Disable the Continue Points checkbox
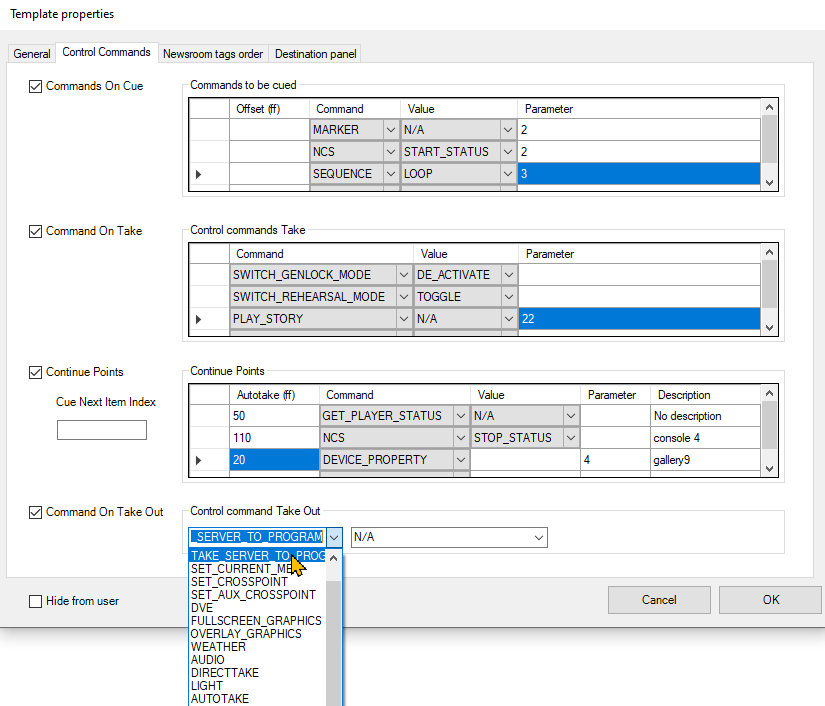Screen dimensions: 825x706 [37, 373]
